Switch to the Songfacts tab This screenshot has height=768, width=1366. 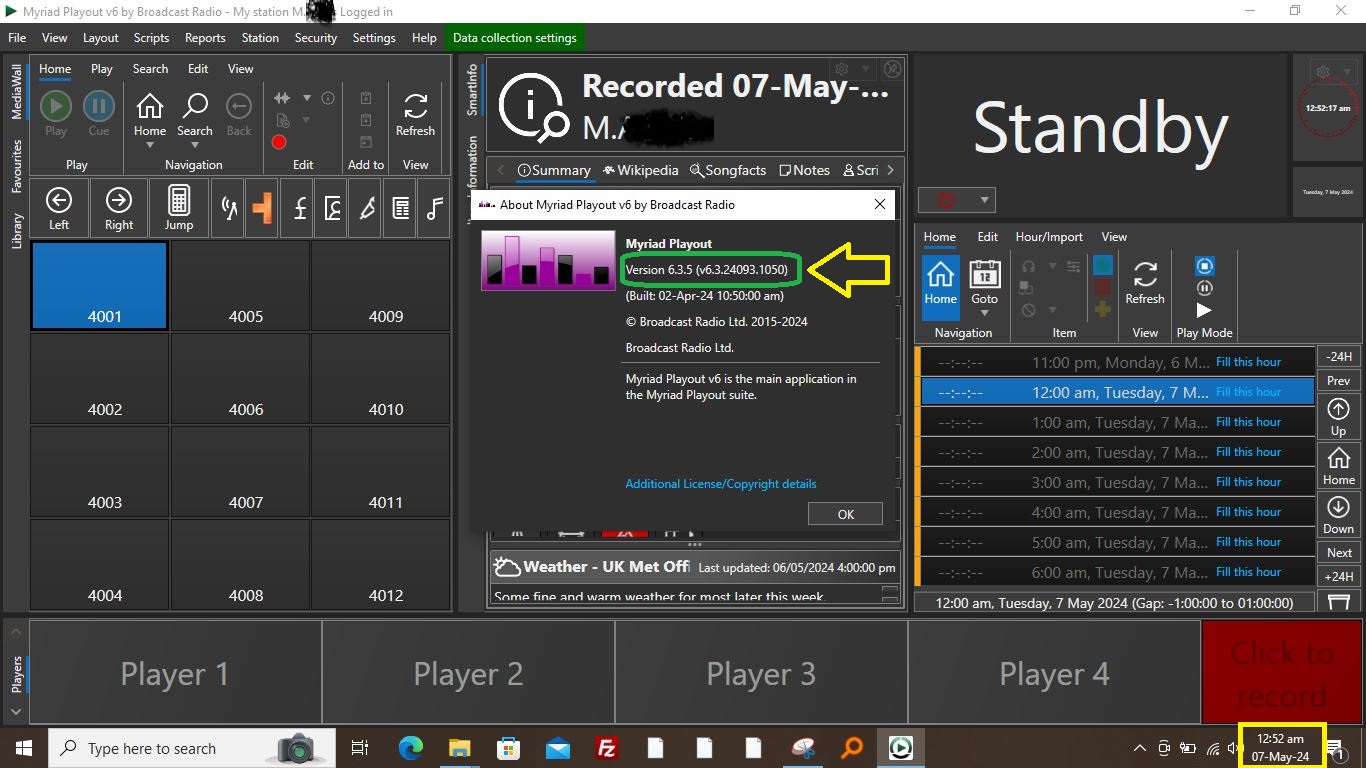(728, 170)
